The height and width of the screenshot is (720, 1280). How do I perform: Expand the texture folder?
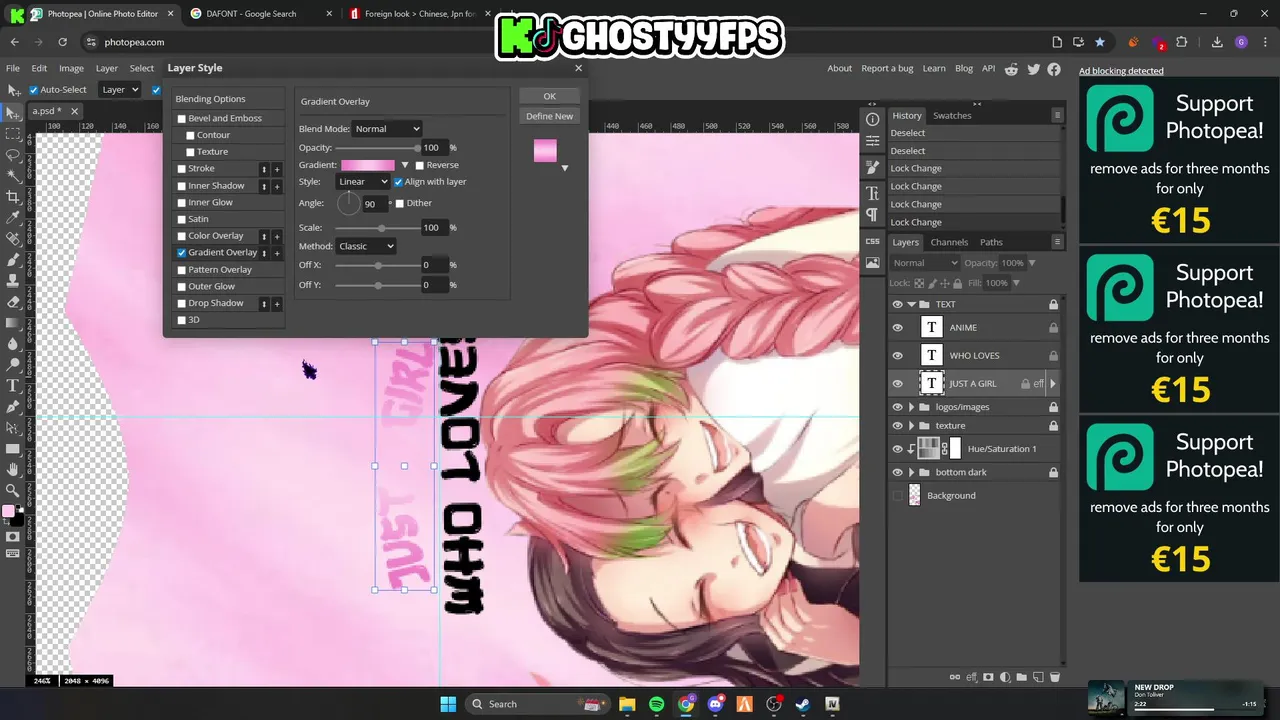[911, 426]
